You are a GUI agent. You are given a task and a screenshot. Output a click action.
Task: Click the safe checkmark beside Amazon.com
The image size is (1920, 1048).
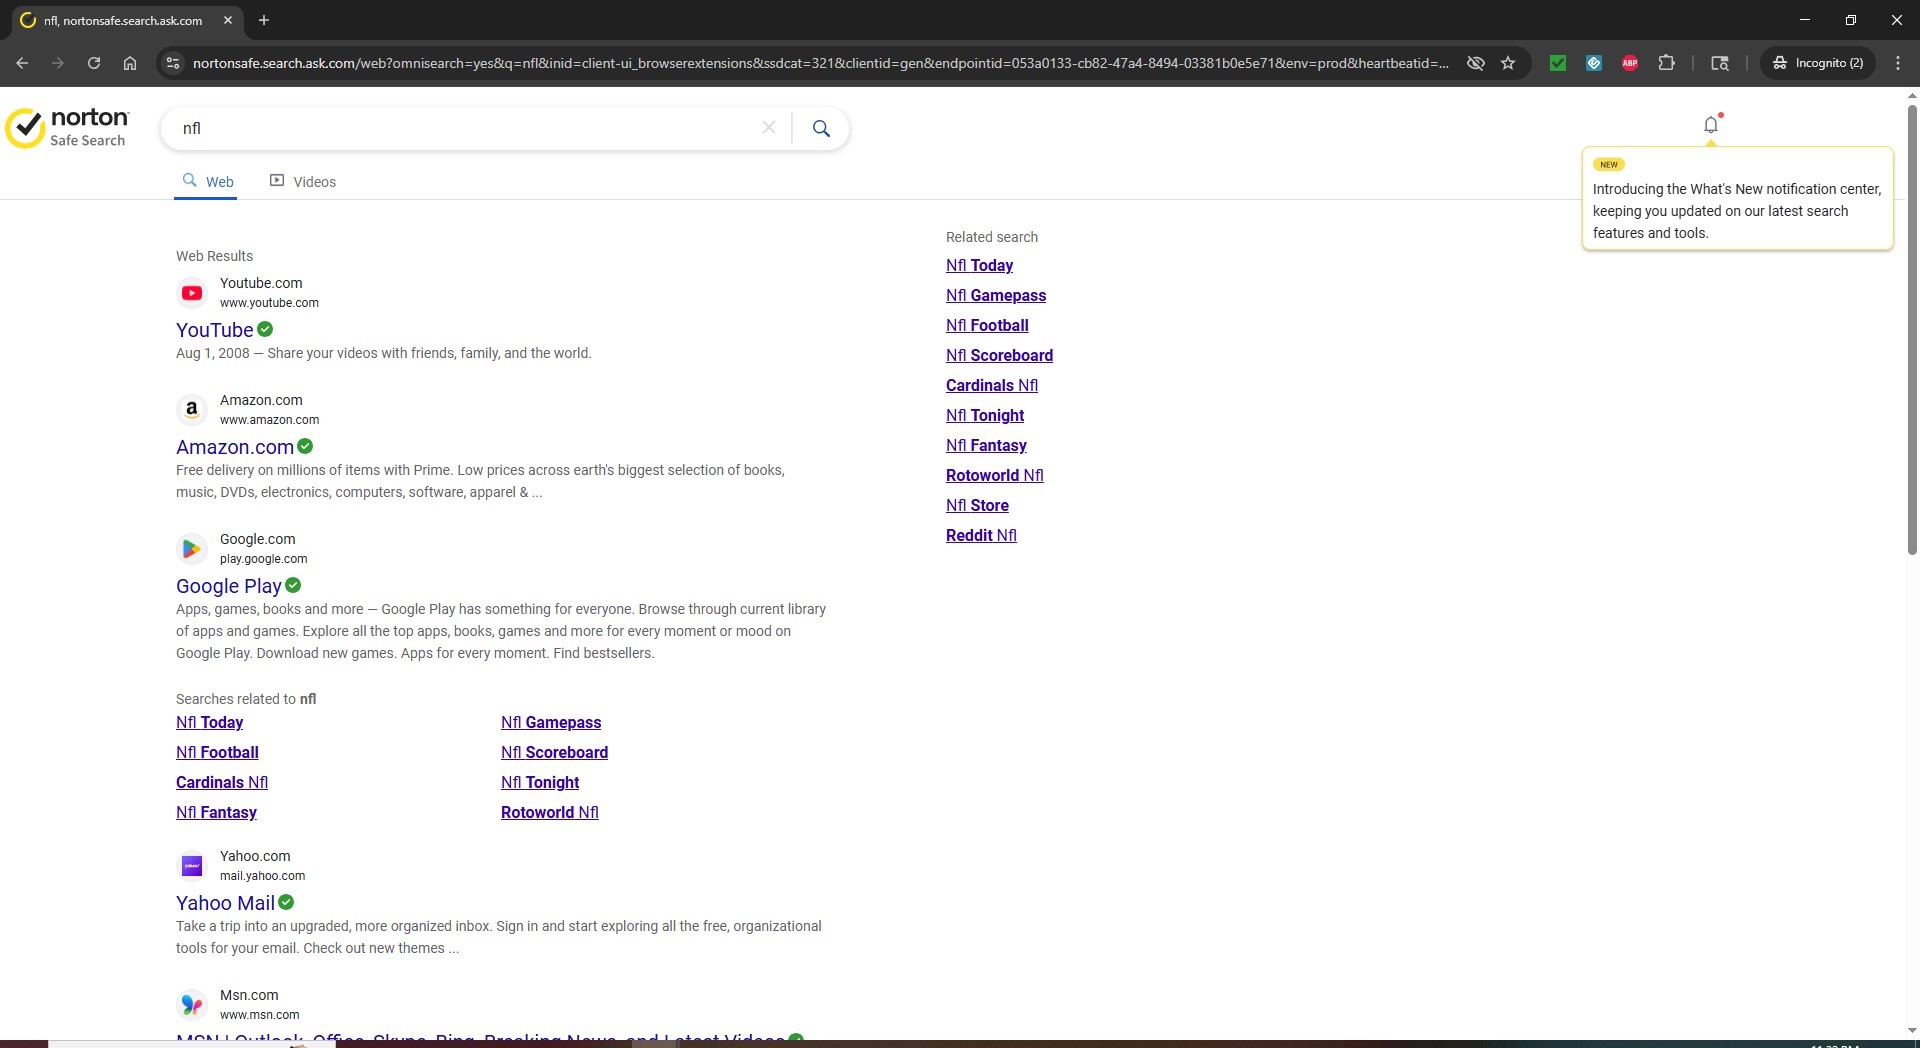click(305, 446)
